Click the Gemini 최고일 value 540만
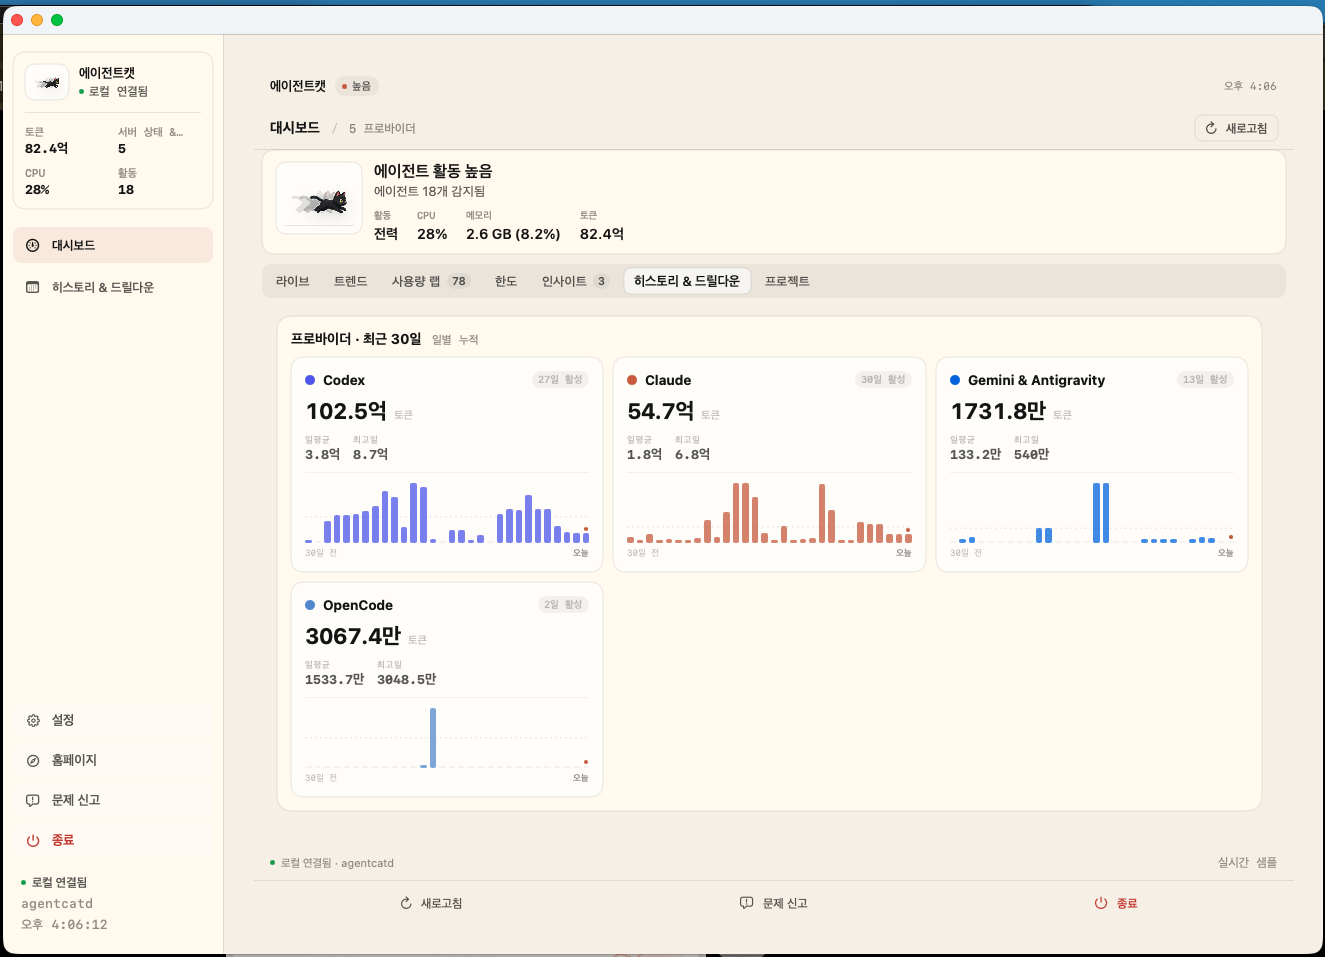 1032,454
